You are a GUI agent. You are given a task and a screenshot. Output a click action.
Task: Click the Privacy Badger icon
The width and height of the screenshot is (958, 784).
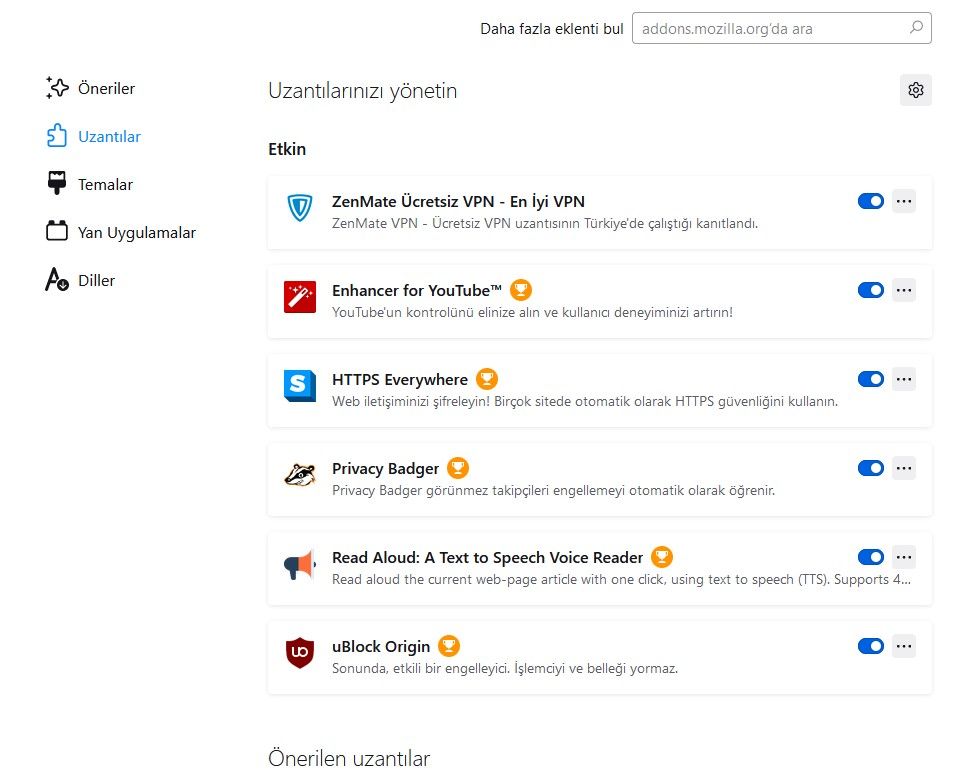pyautogui.click(x=300, y=474)
